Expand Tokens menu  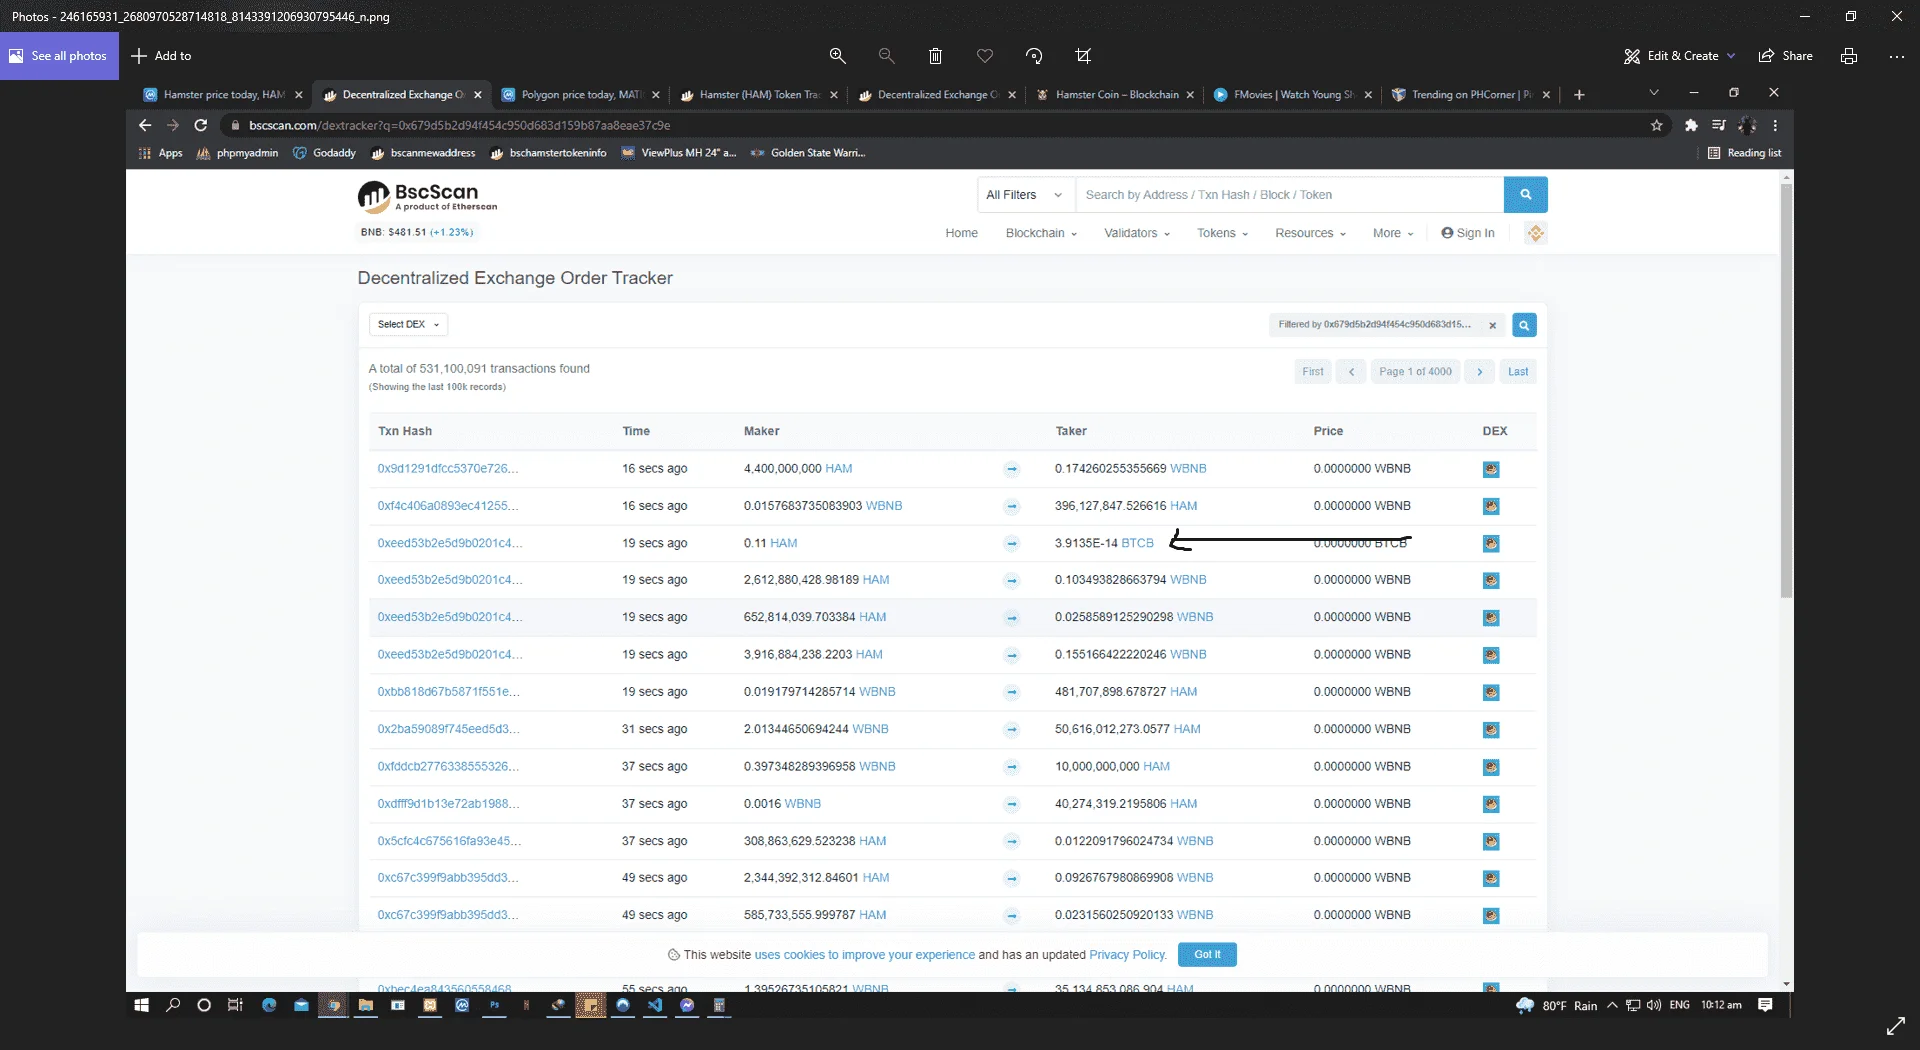(1222, 233)
